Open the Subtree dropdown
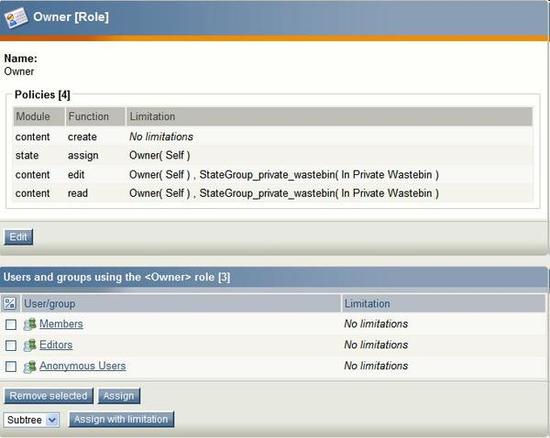 click(32, 420)
